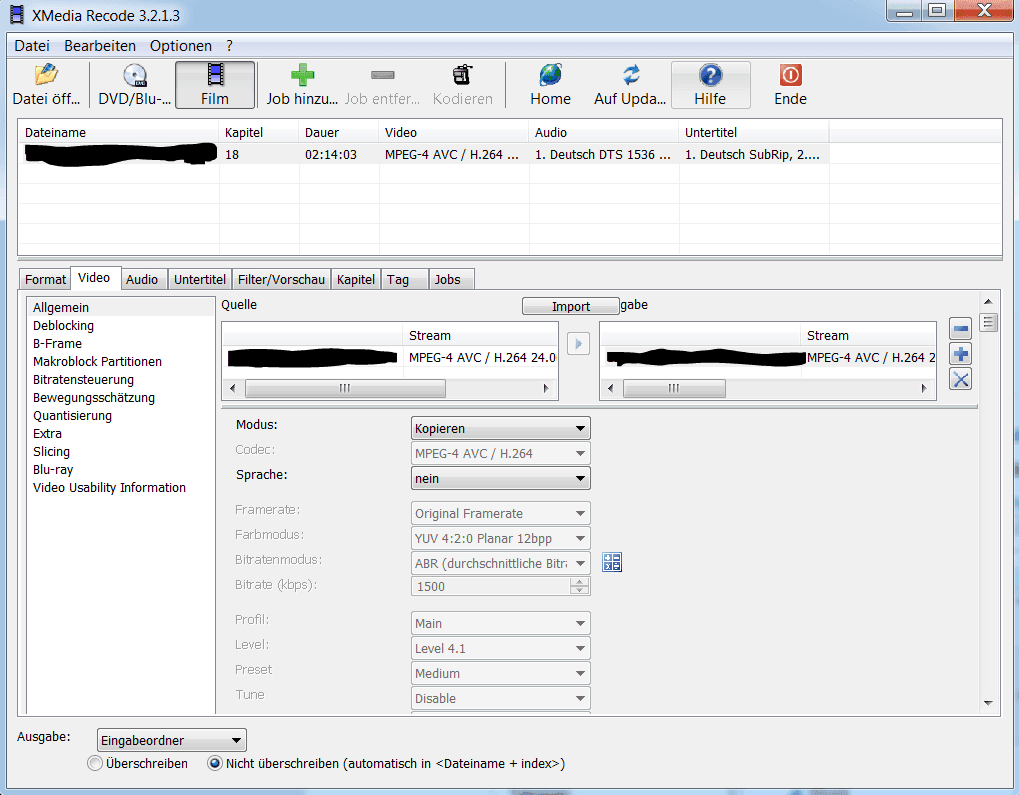Open the Profil Main dropdown

[500, 623]
